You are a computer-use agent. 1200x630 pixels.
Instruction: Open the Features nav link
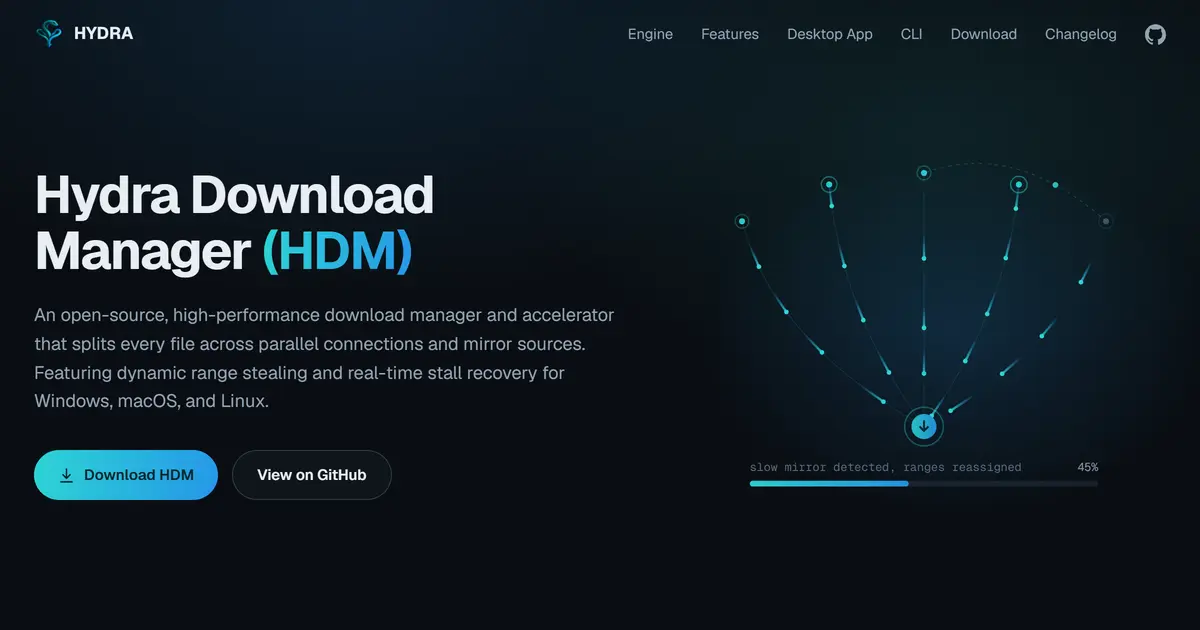[730, 34]
